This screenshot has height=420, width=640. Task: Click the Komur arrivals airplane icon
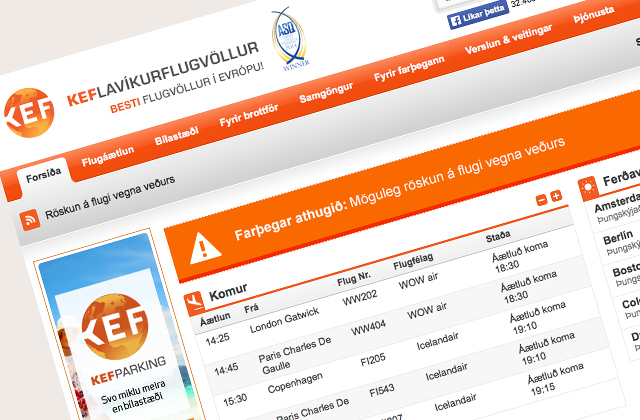[x=193, y=303]
